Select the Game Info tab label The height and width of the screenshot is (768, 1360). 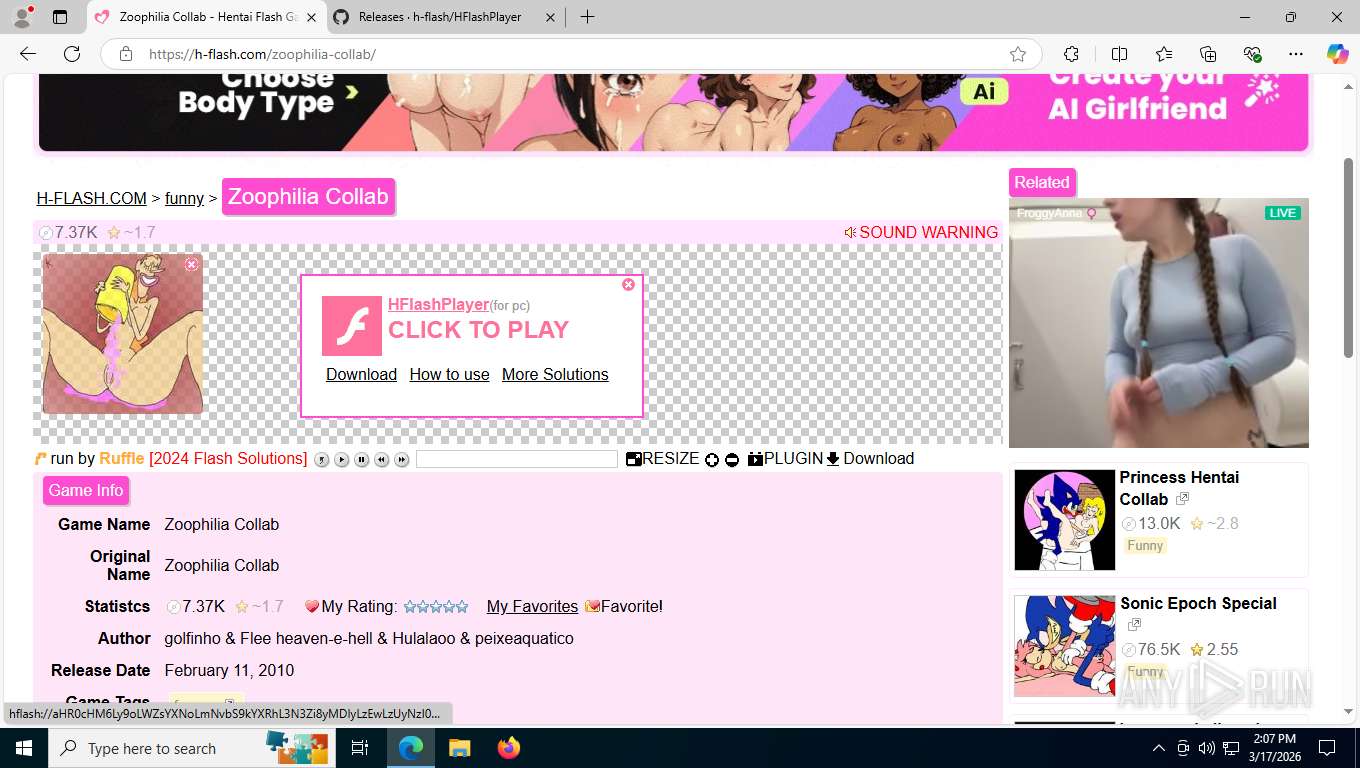point(86,490)
